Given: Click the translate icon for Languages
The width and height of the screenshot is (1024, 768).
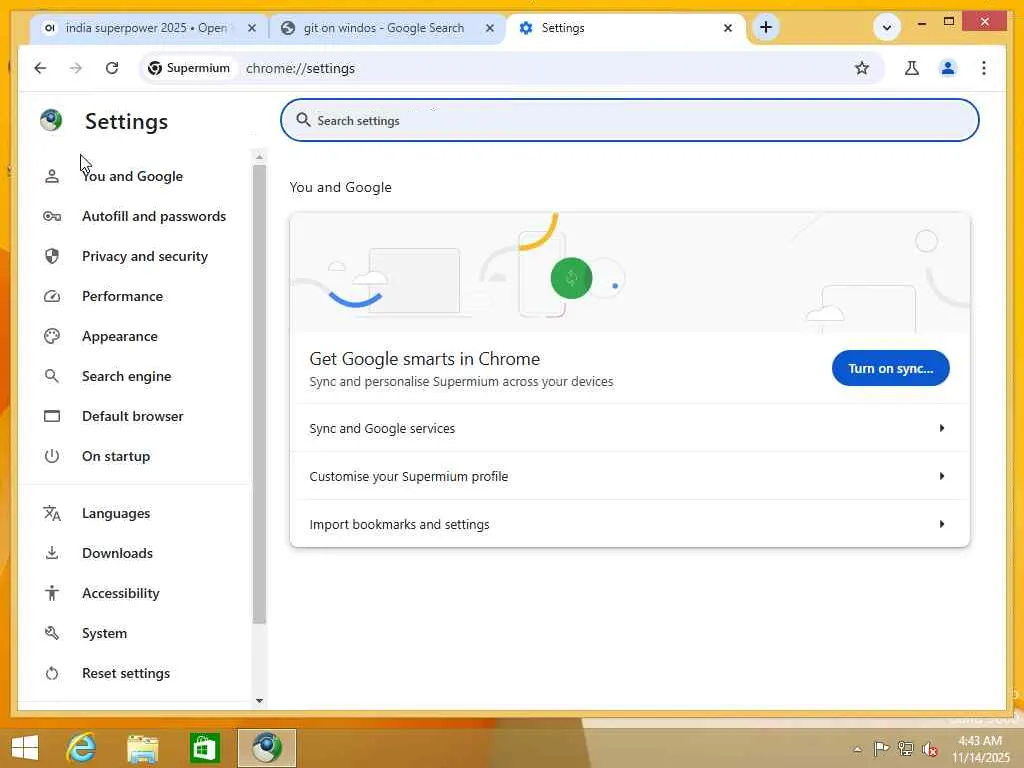Looking at the screenshot, I should coord(52,513).
